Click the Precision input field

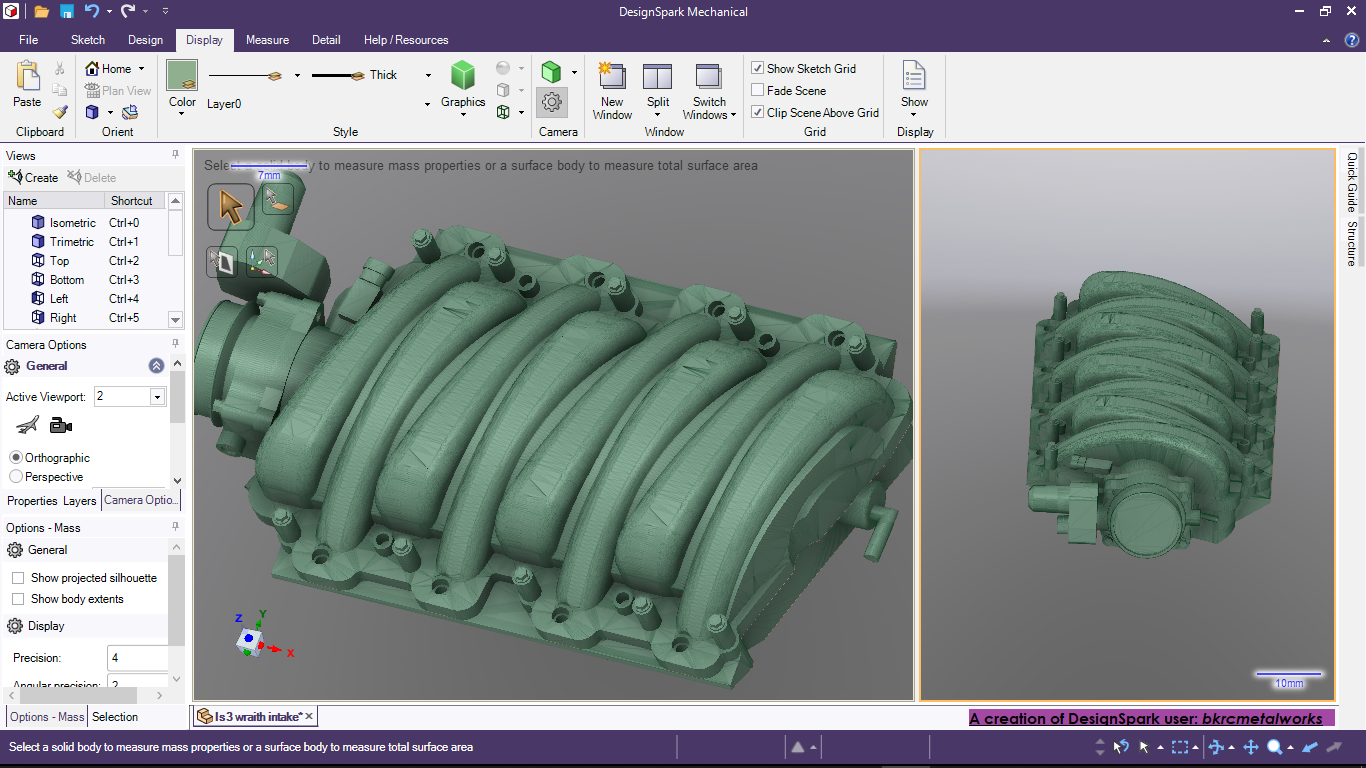(x=137, y=658)
